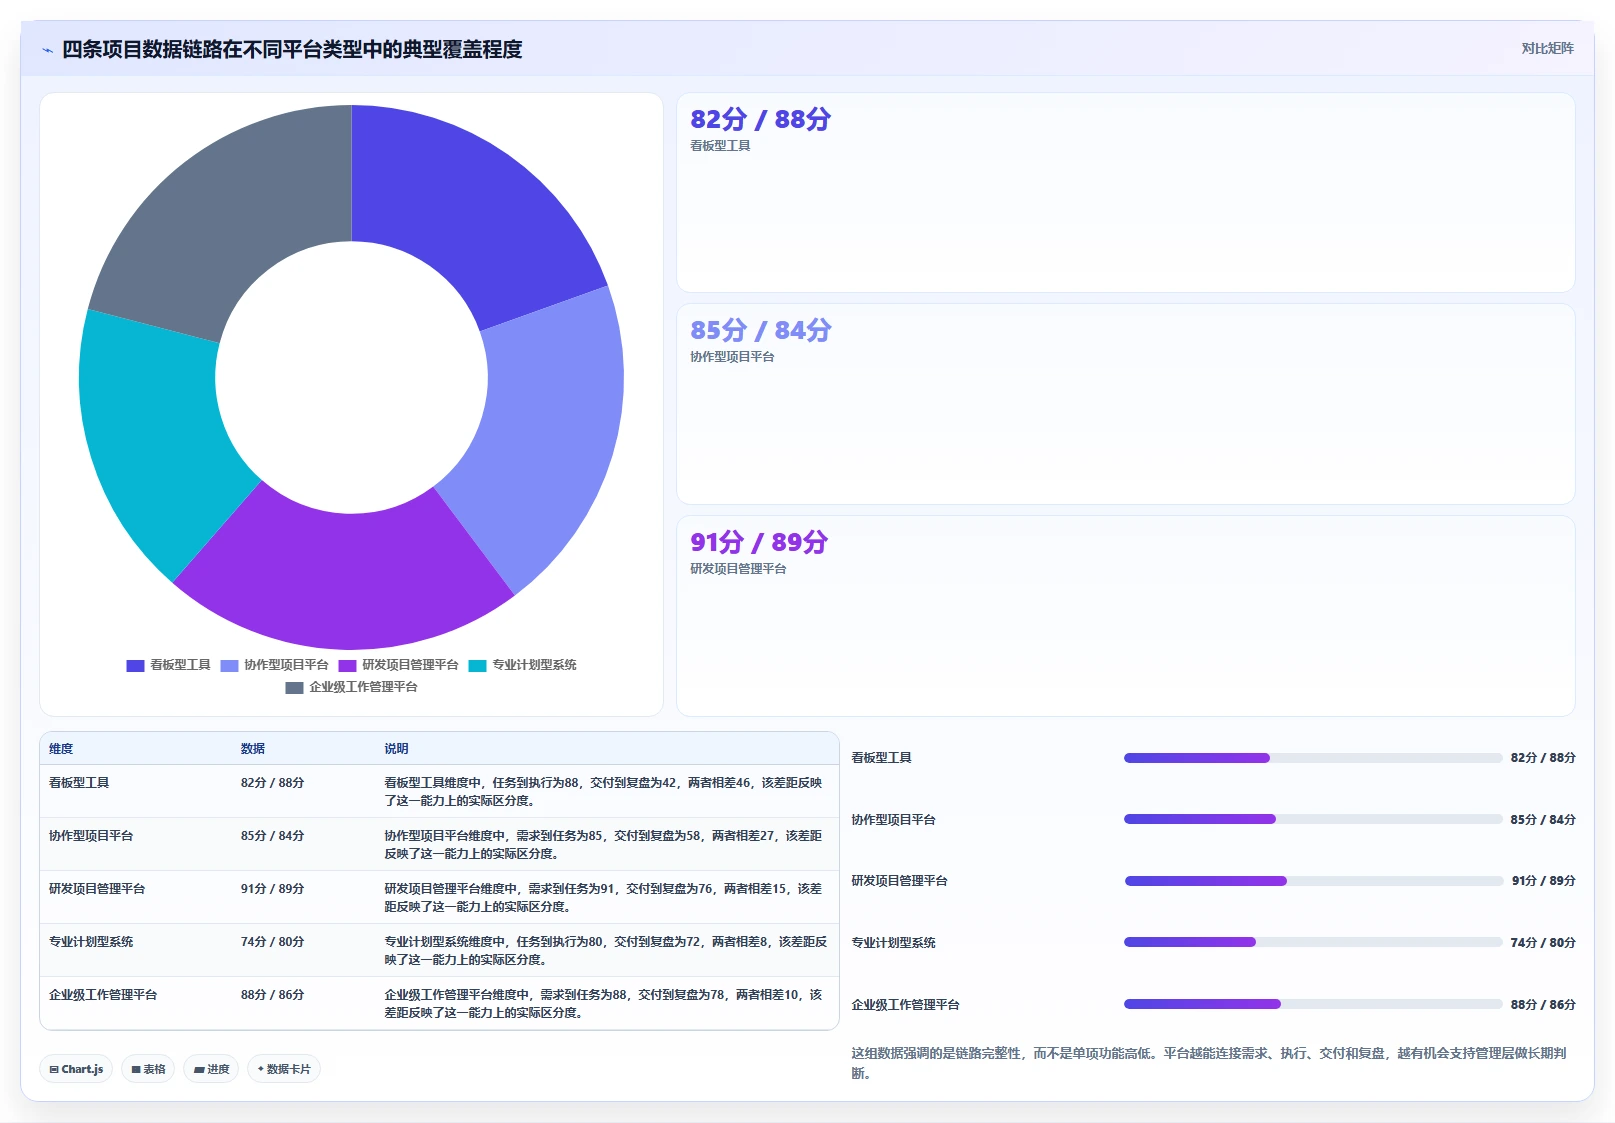Image resolution: width=1615 pixels, height=1123 pixels.
Task: Click the 74分 / 80分 value beside progress bar
Action: [1543, 943]
